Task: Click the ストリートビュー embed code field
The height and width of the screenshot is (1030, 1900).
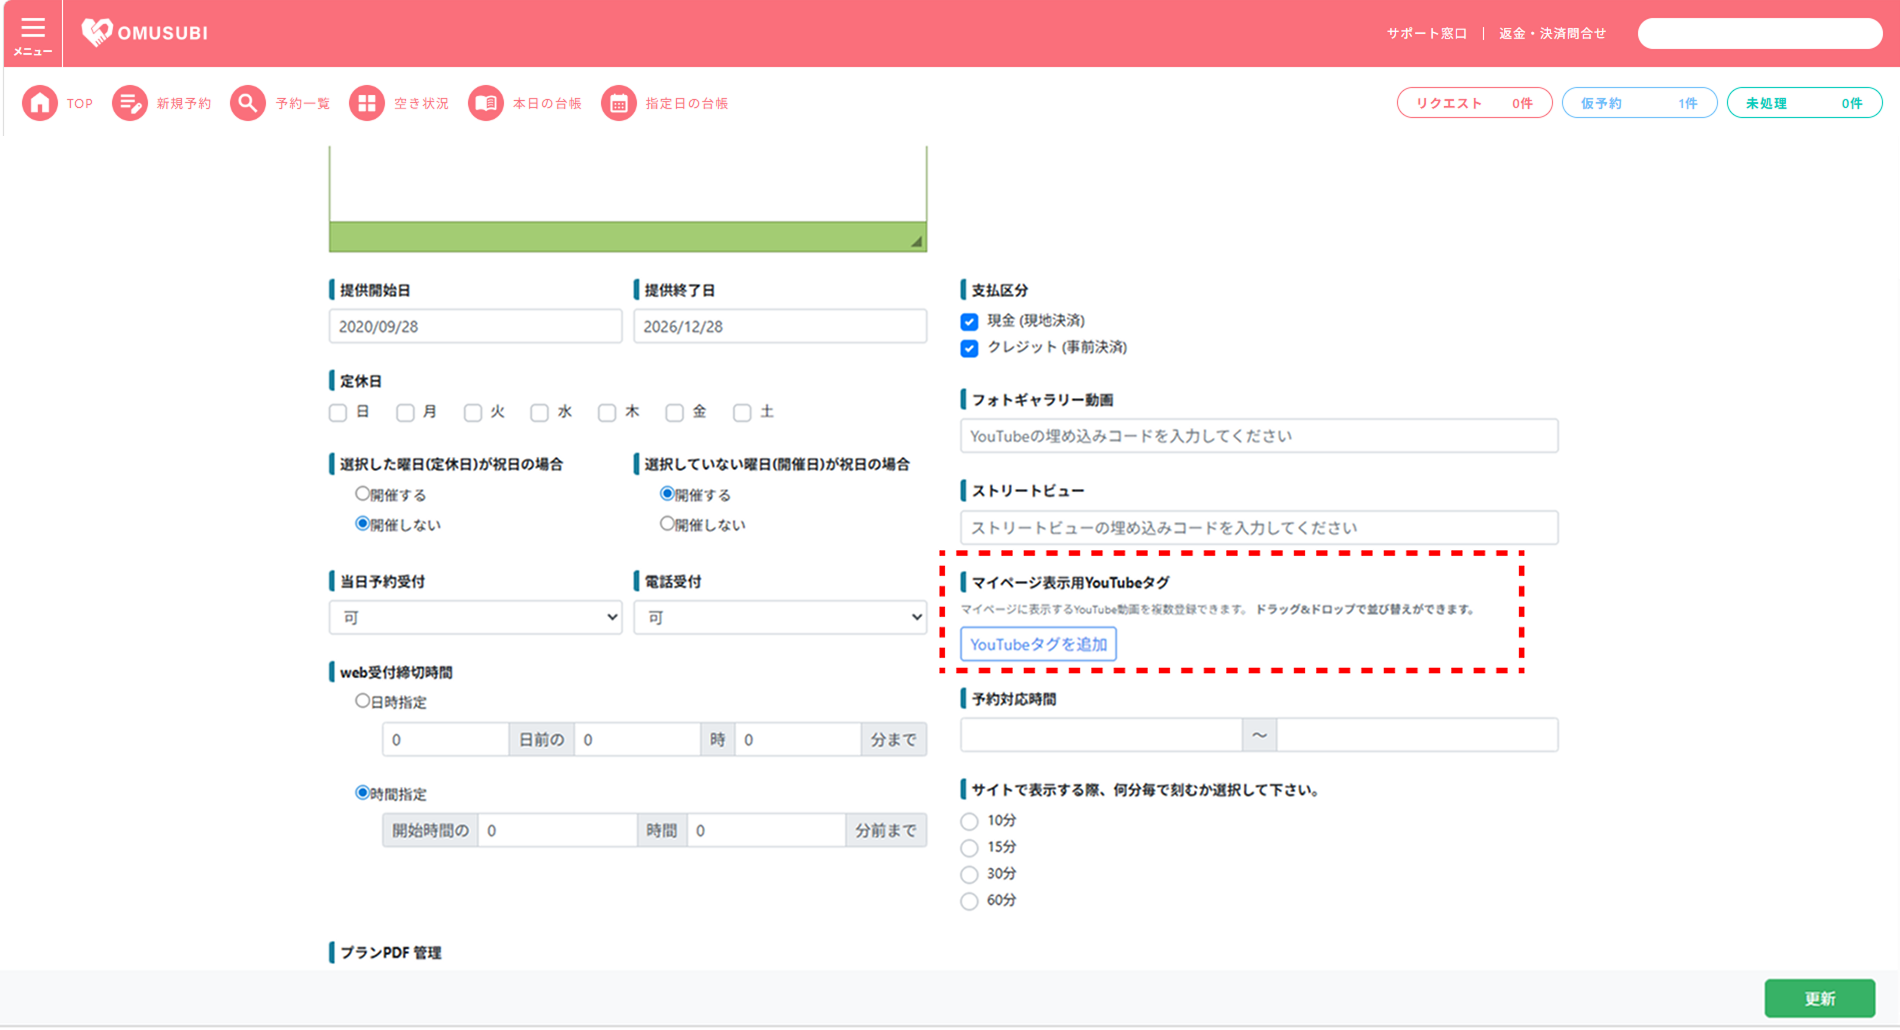Action: [1259, 527]
